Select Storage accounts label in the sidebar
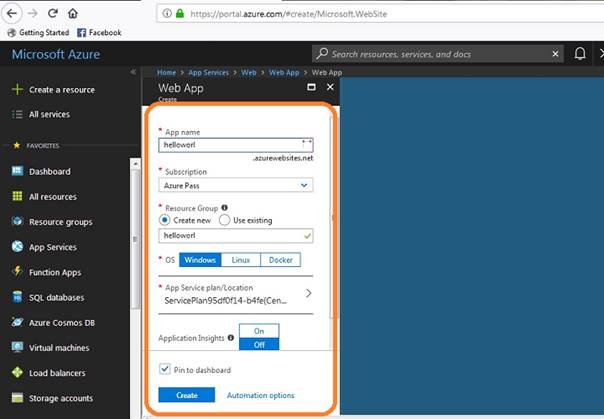The height and width of the screenshot is (419, 604). pyautogui.click(x=61, y=398)
